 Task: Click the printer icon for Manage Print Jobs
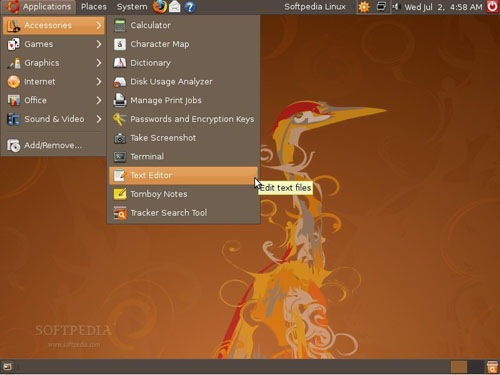120,100
